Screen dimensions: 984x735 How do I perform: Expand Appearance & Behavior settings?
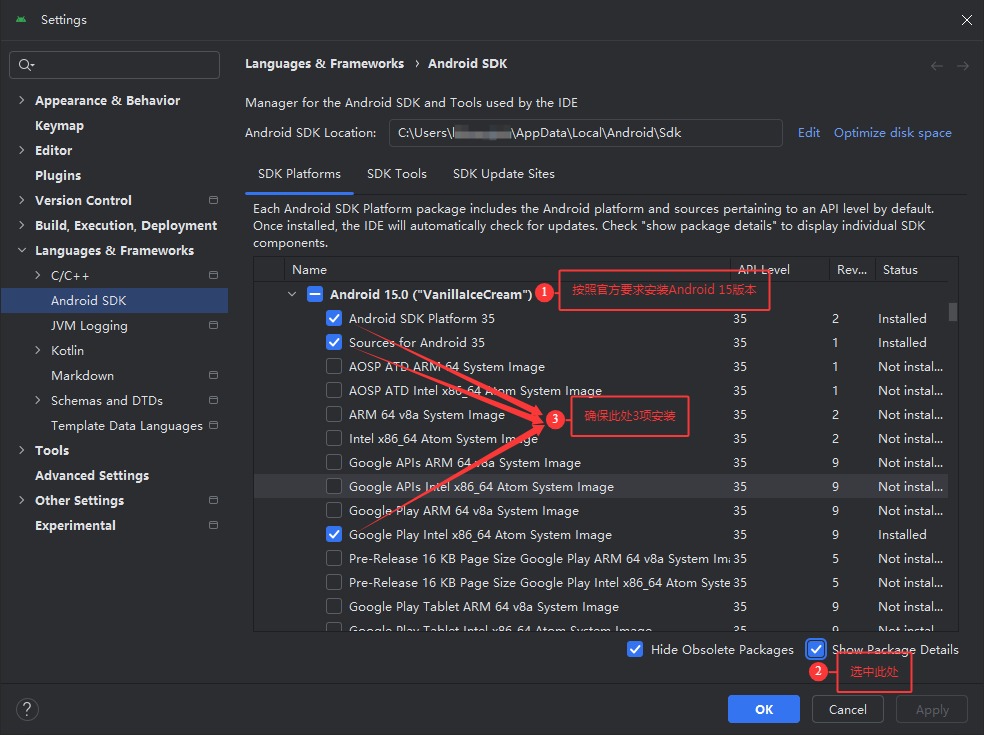pos(22,100)
